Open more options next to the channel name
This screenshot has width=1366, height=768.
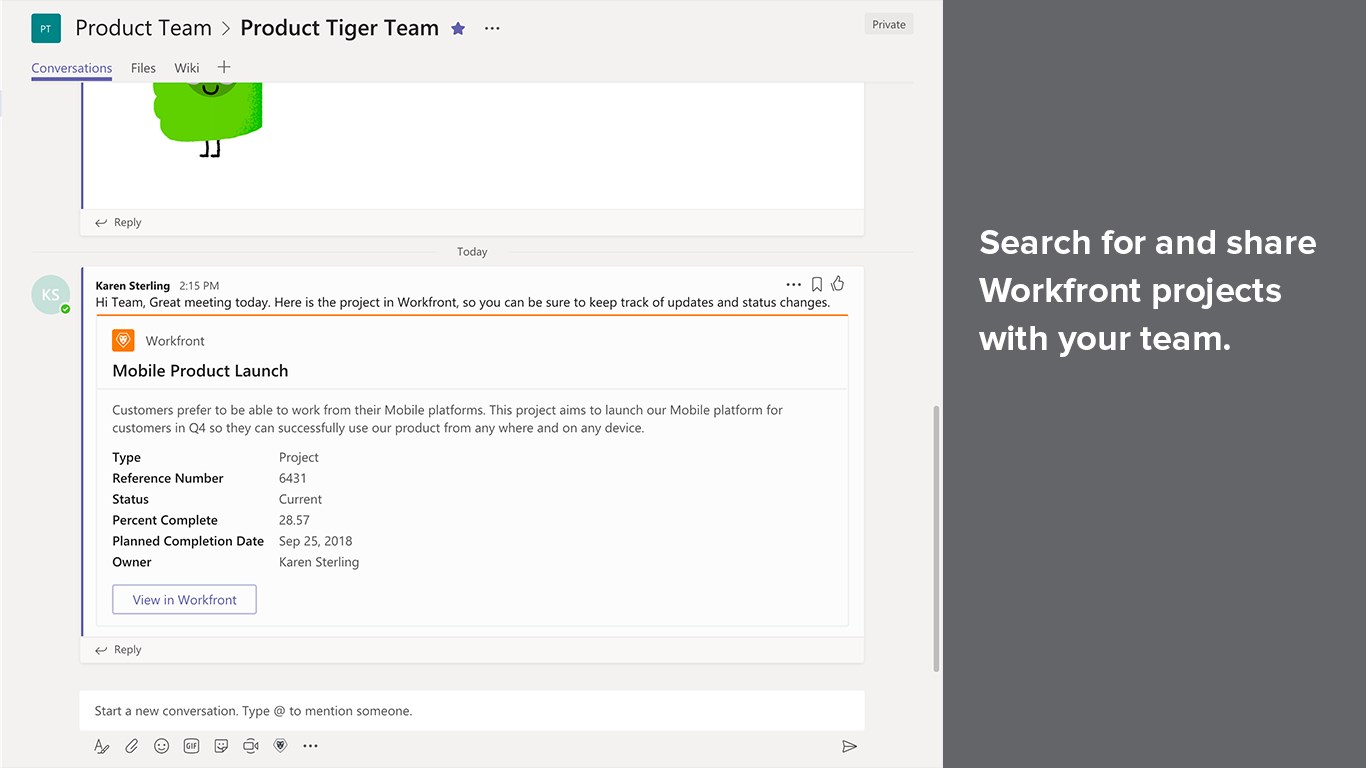pos(492,28)
